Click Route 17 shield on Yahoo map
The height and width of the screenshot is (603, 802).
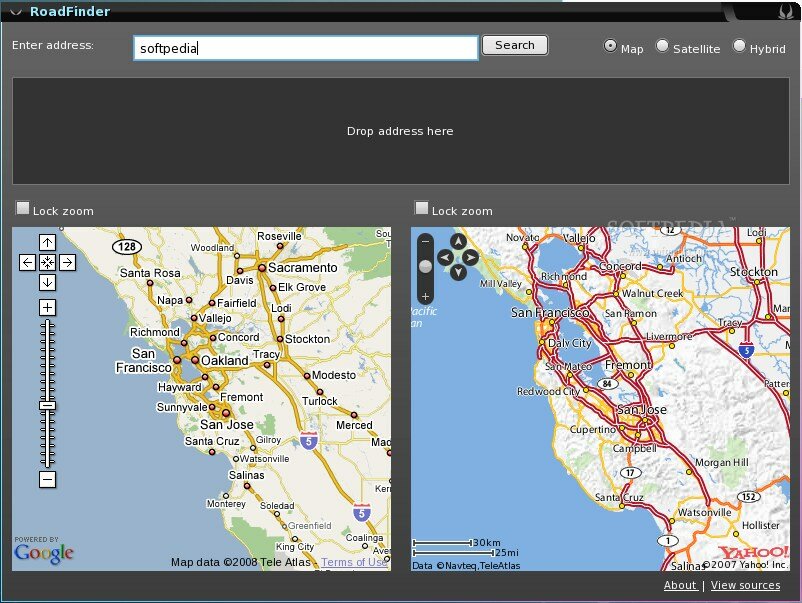(x=630, y=473)
